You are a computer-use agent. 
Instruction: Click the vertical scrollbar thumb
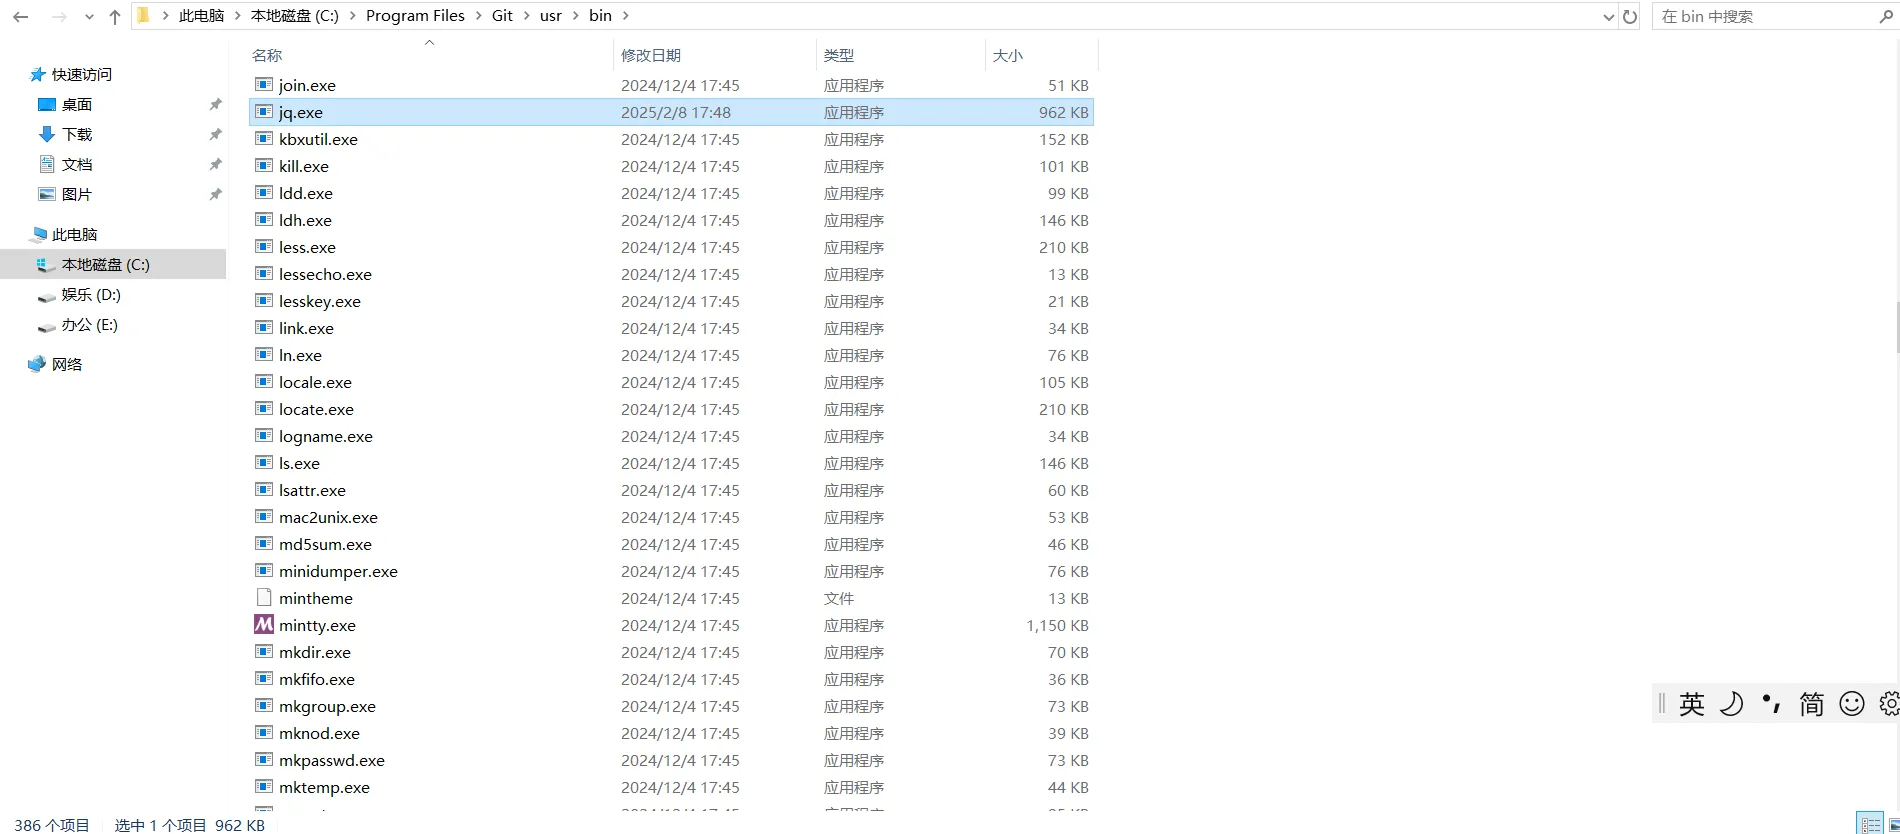click(1897, 327)
